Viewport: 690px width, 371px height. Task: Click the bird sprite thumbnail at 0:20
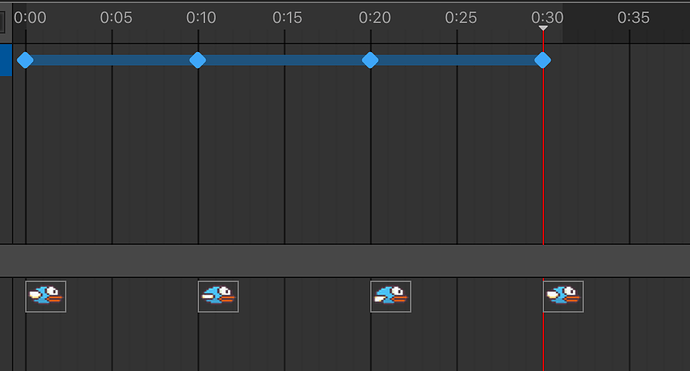tap(391, 297)
